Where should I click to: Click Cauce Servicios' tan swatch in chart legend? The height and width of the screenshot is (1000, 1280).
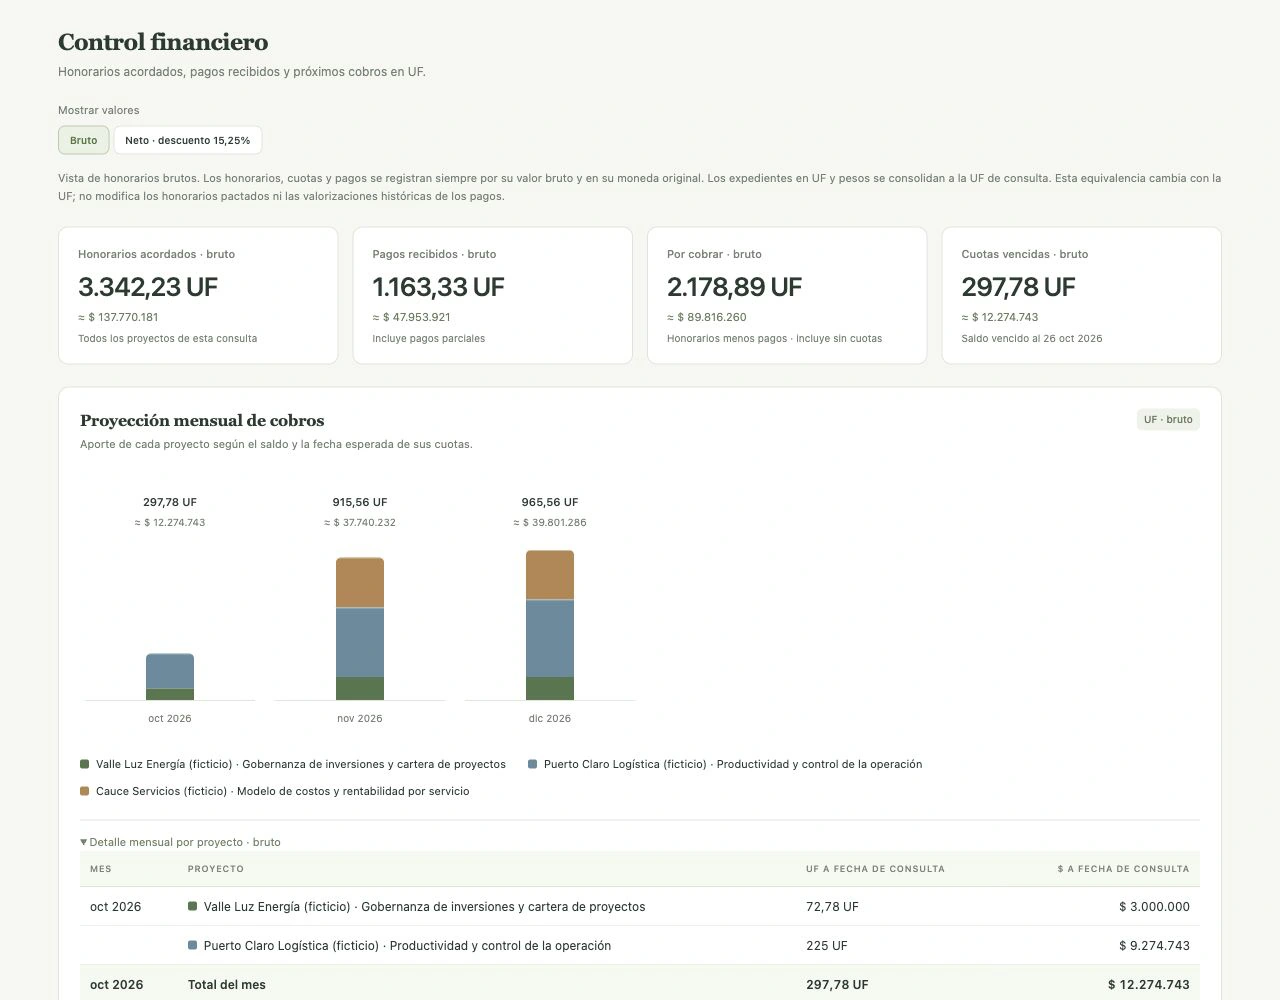[85, 791]
